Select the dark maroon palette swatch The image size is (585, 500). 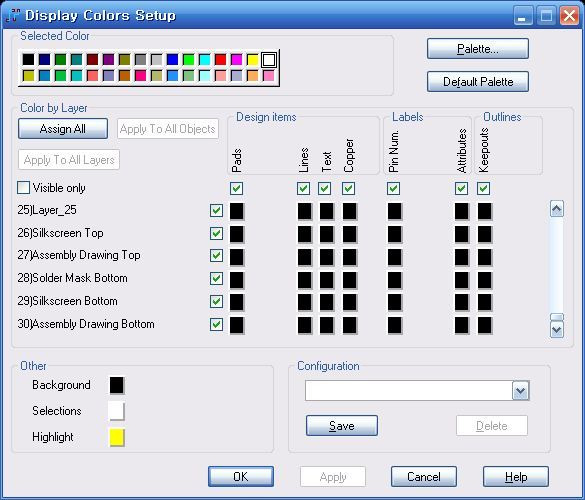tap(93, 60)
